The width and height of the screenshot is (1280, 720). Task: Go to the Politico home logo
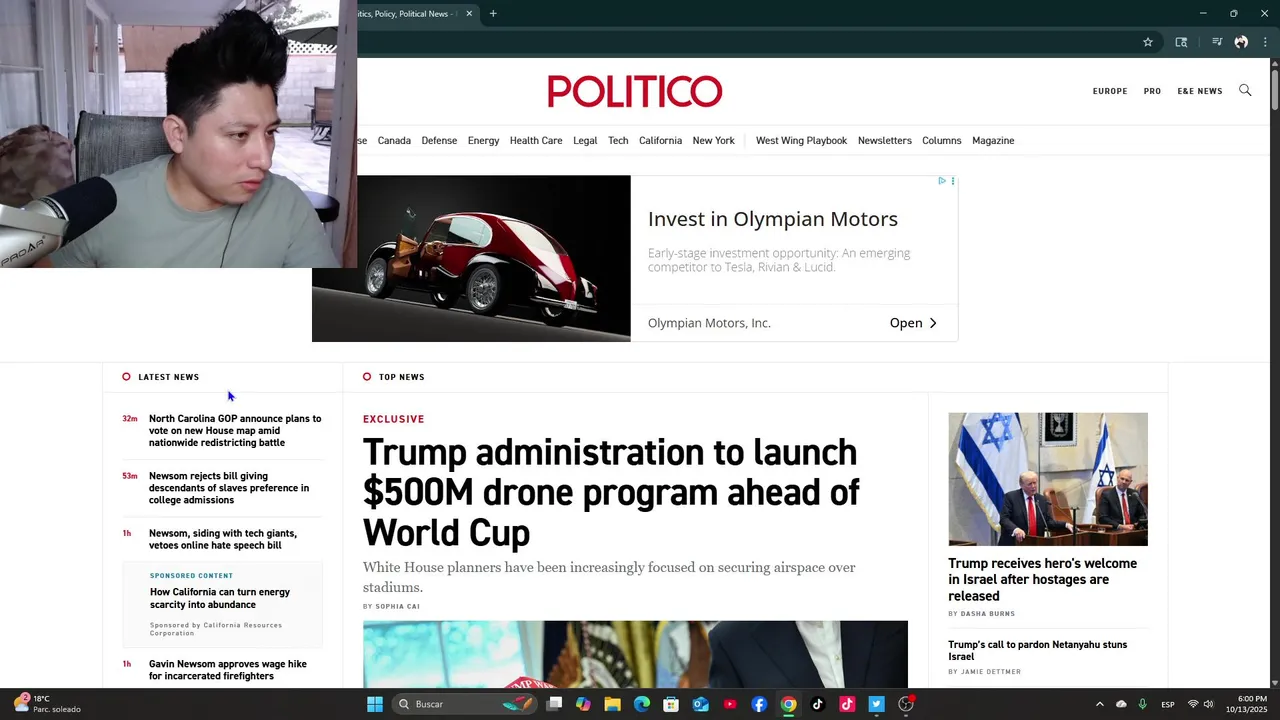[635, 91]
